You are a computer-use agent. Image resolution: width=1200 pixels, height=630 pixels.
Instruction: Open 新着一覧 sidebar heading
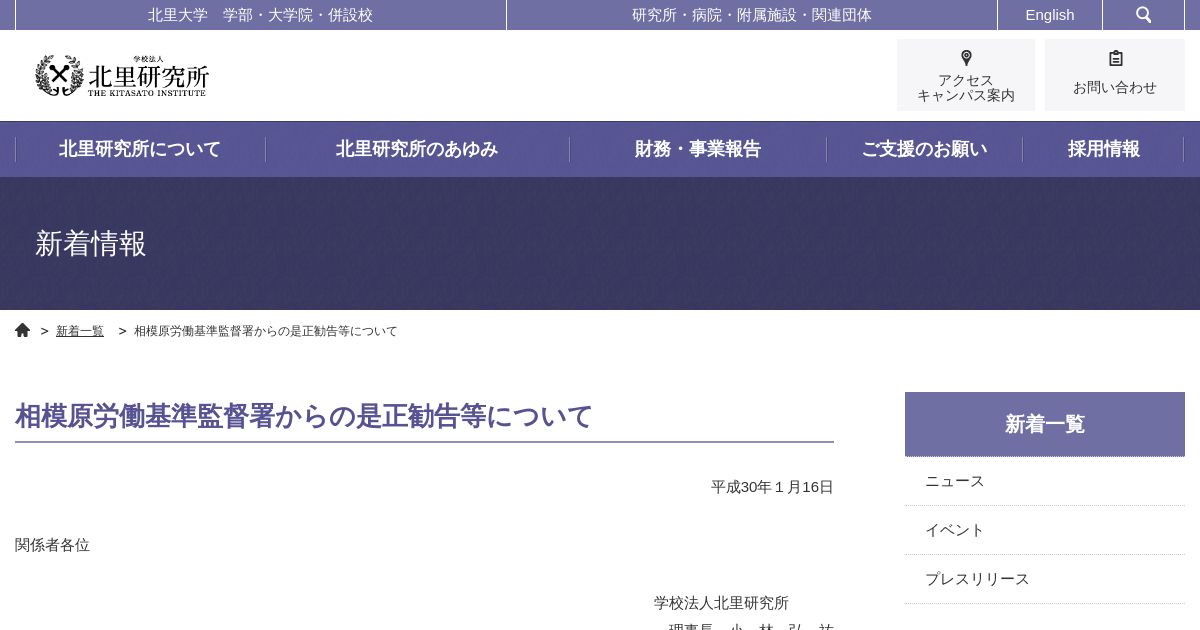1045,424
